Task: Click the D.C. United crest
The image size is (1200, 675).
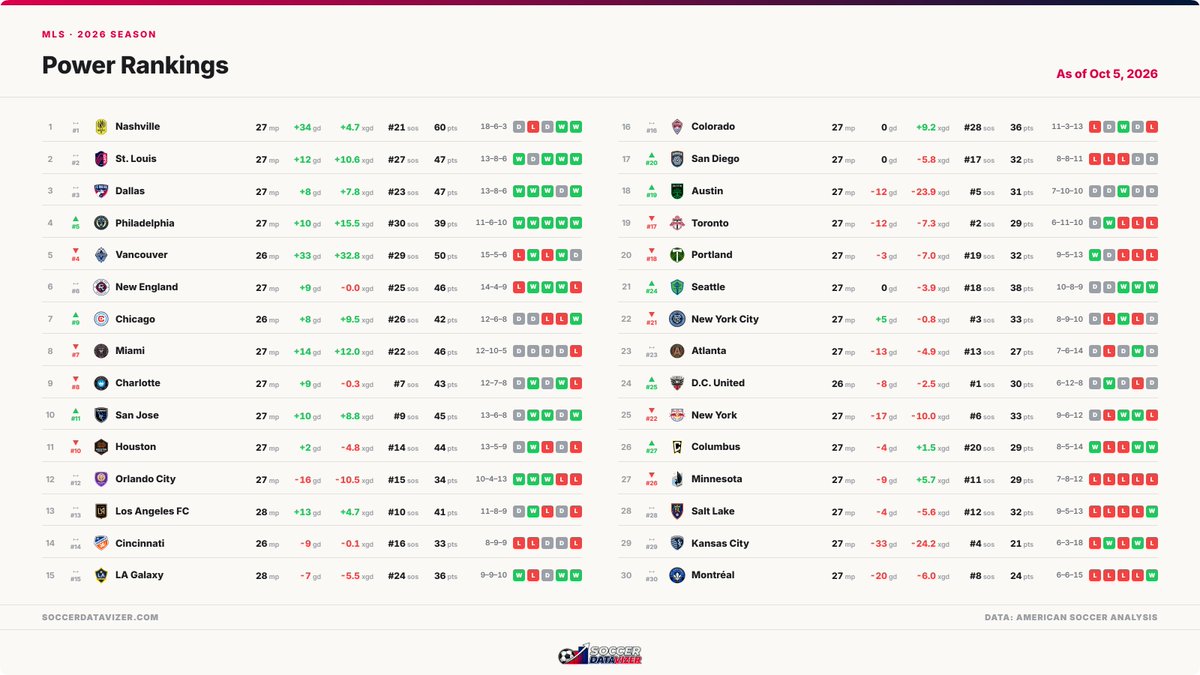Action: 677,383
